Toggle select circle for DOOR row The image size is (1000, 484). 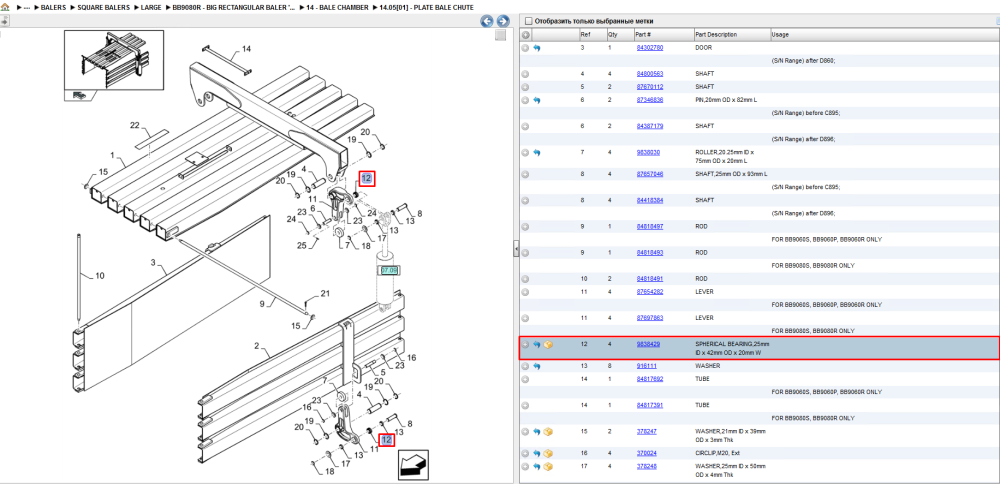(526, 48)
